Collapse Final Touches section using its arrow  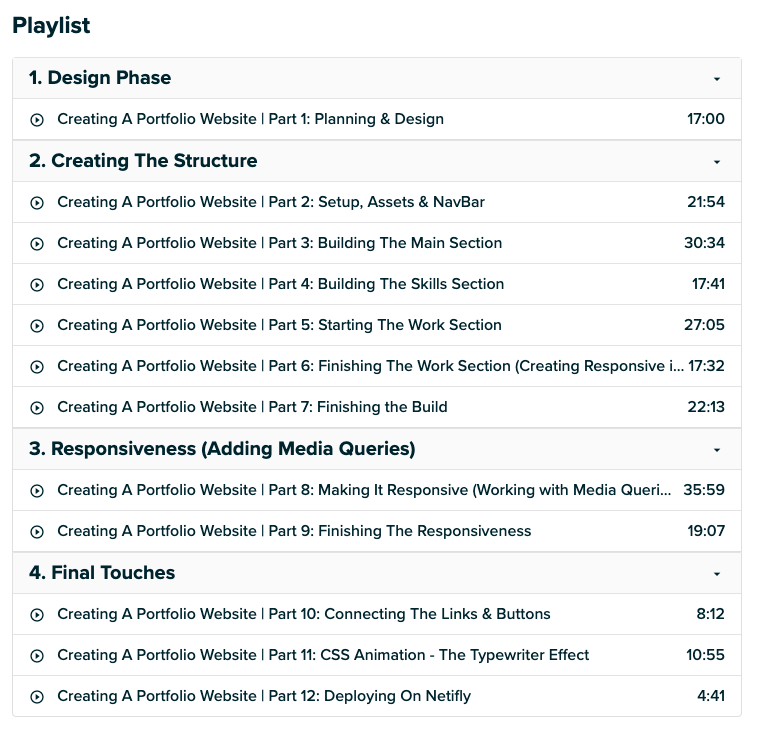[716, 574]
